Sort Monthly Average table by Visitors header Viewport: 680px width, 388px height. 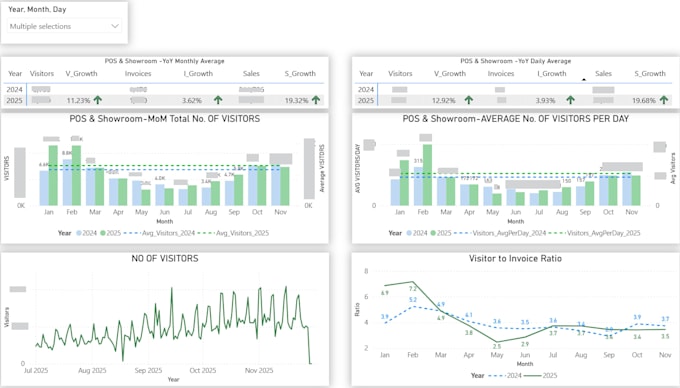(42, 74)
